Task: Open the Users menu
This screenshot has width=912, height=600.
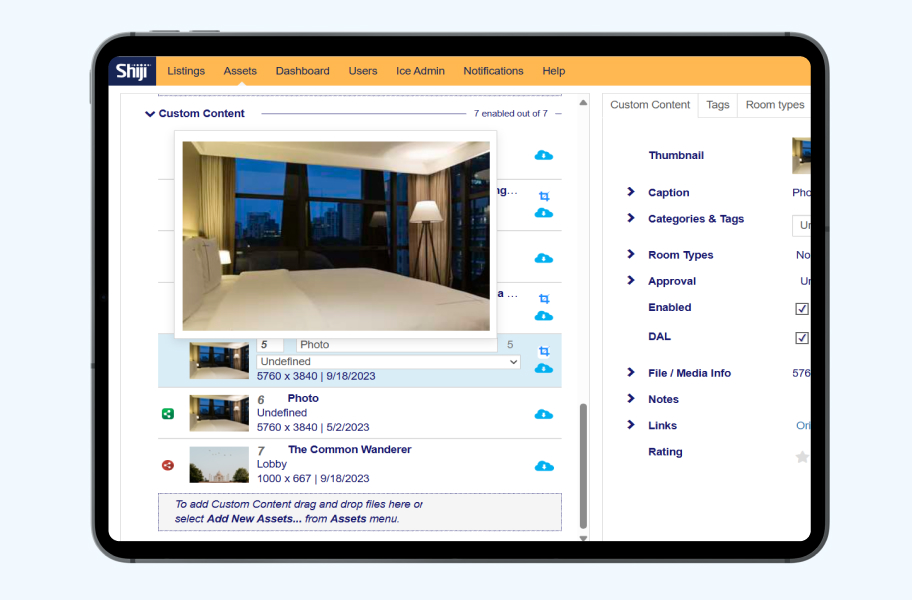Action: point(363,71)
